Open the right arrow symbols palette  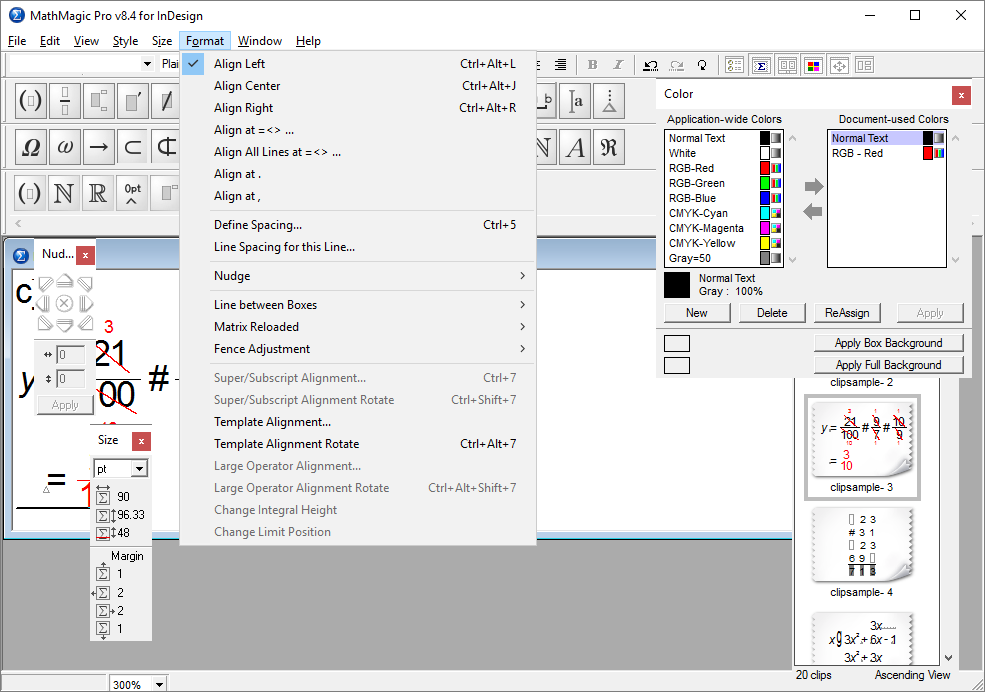[99, 147]
